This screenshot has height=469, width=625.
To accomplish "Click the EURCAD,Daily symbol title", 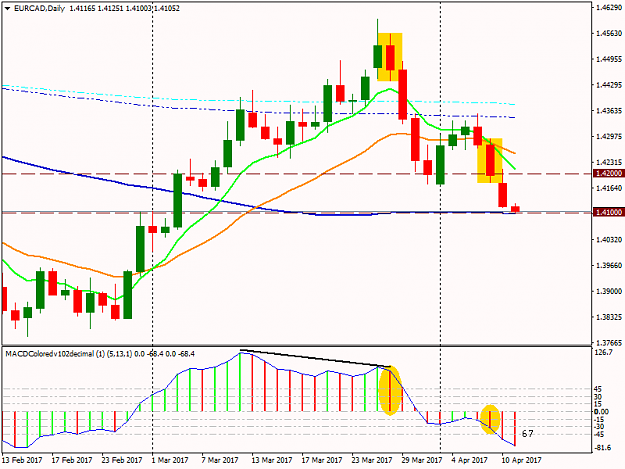I will tap(39, 8).
